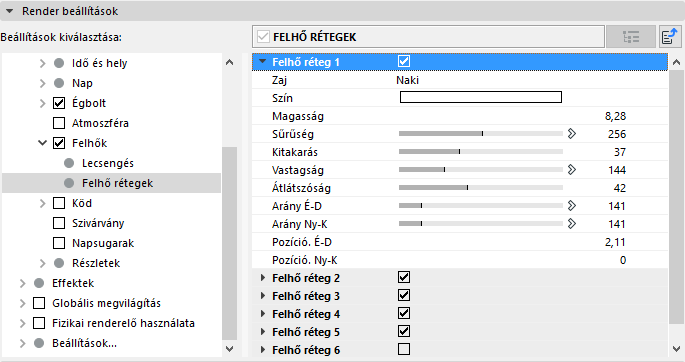Image resolution: width=685 pixels, height=362 pixels.
Task: Click the settings tree scroll down arrow
Action: pos(229,349)
